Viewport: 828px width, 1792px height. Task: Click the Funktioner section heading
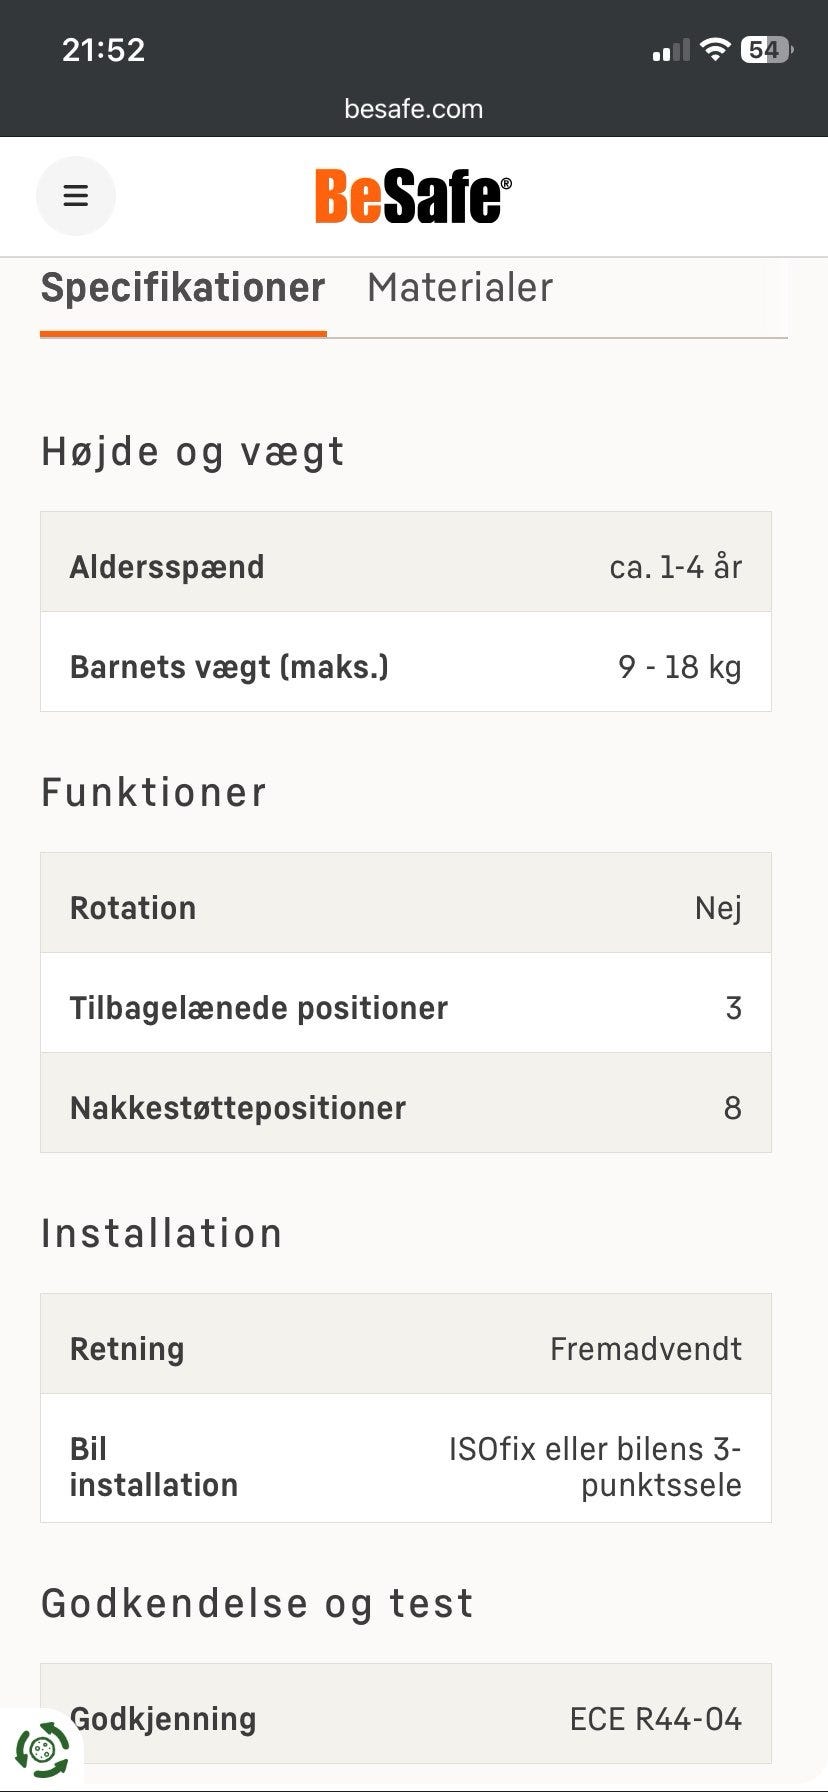click(154, 793)
